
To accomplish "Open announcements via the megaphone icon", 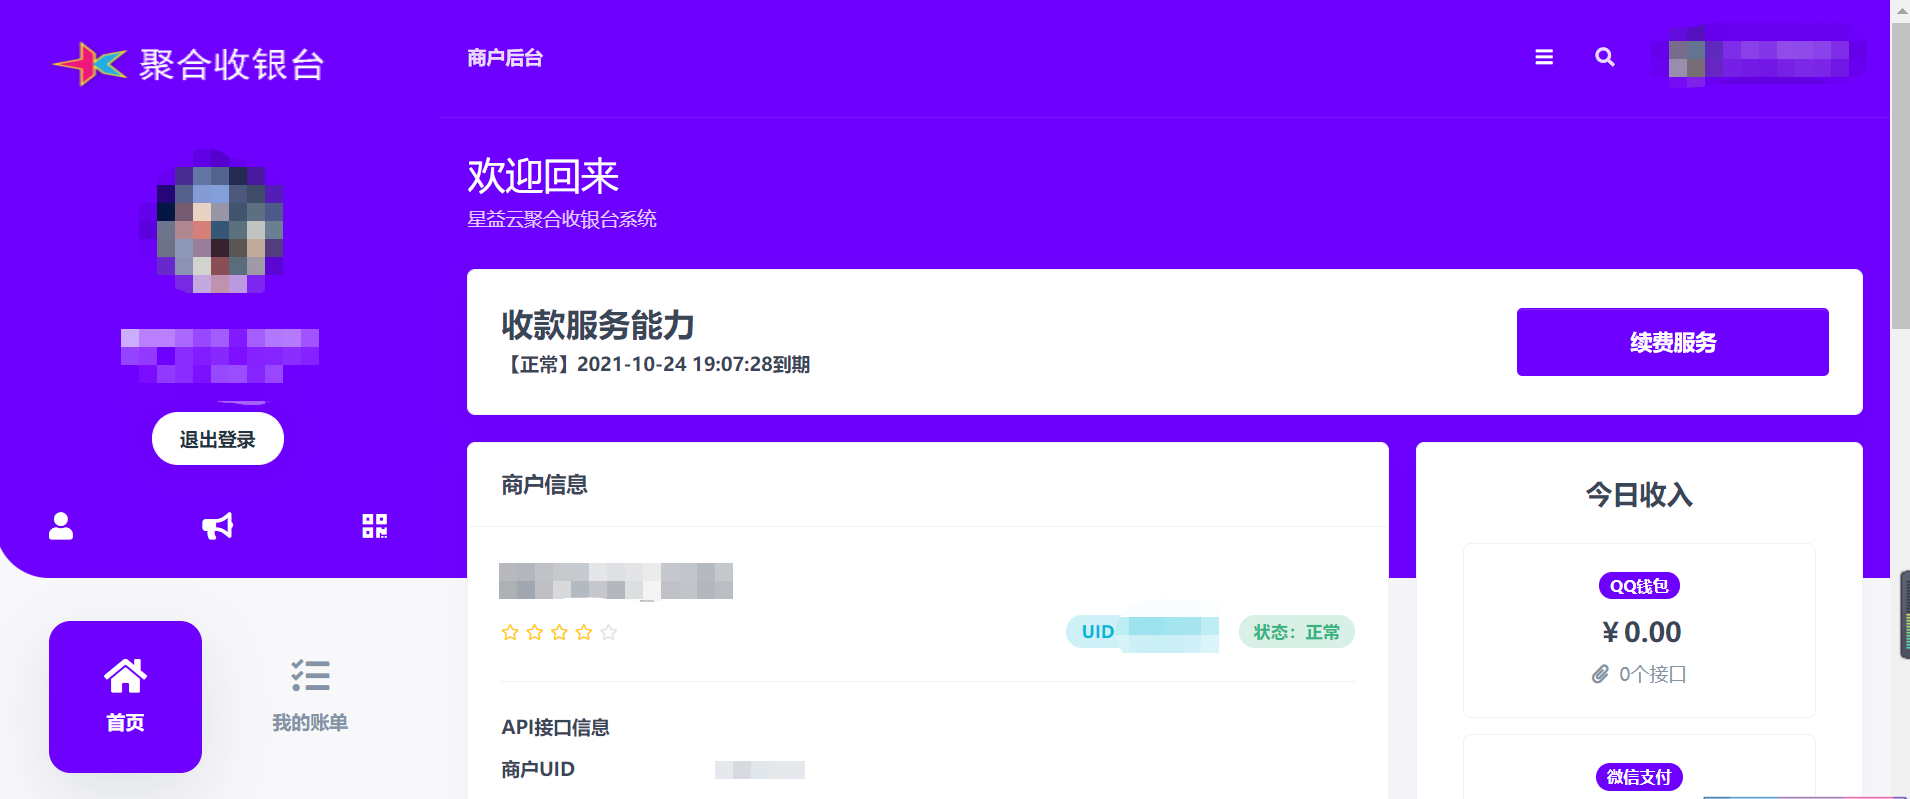I will (217, 526).
